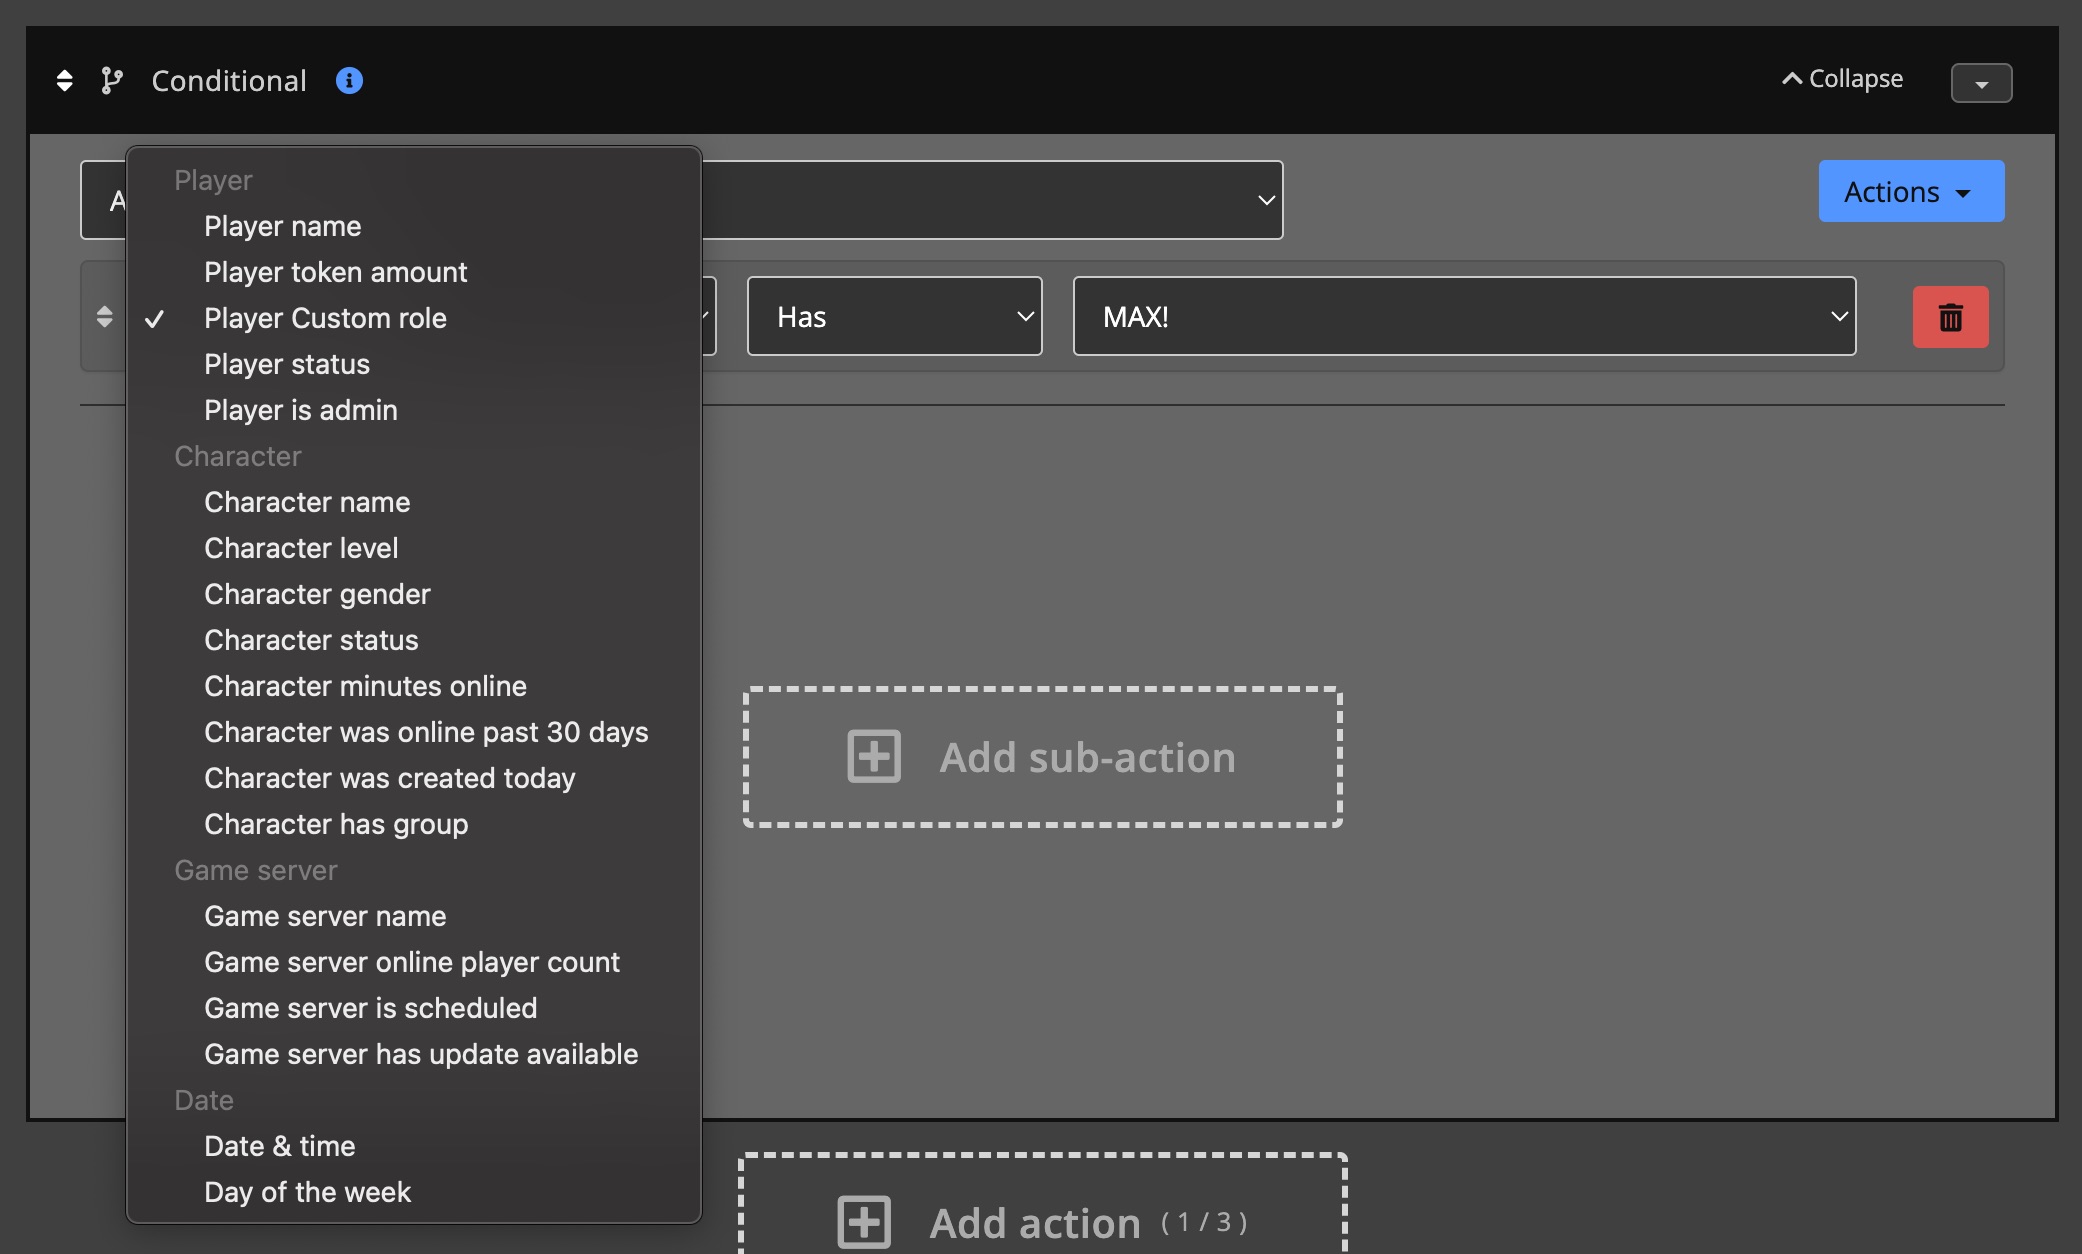Open the Has operator dropdown
The image size is (2082, 1254).
(894, 316)
